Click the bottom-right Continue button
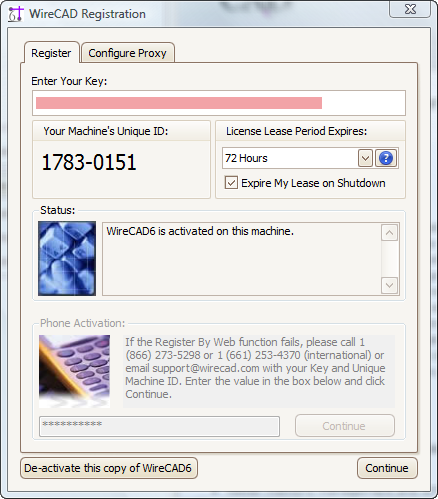 click(x=387, y=468)
